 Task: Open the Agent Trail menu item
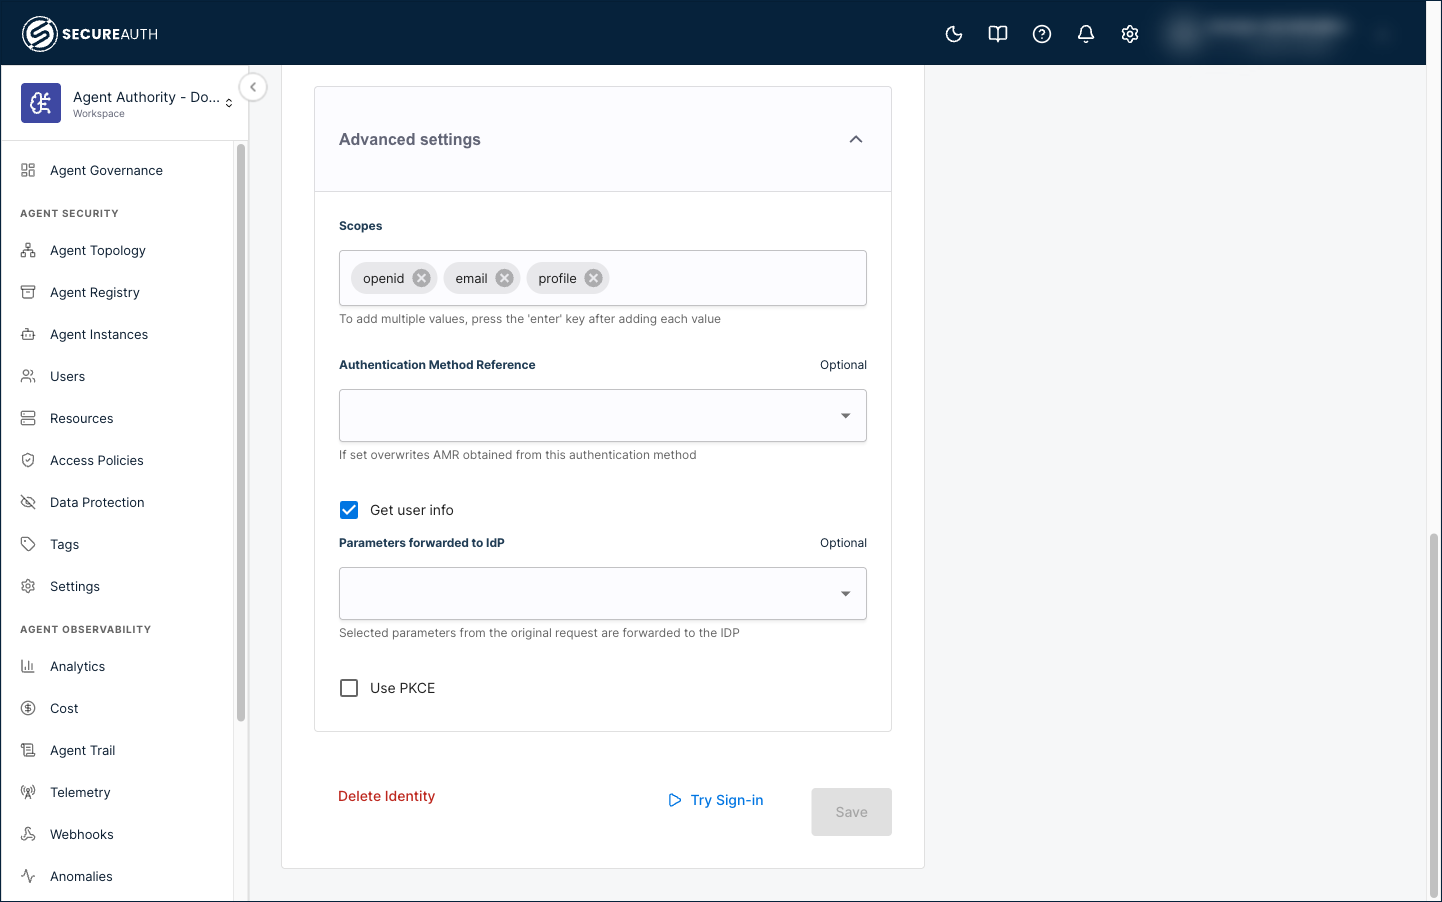tap(83, 750)
